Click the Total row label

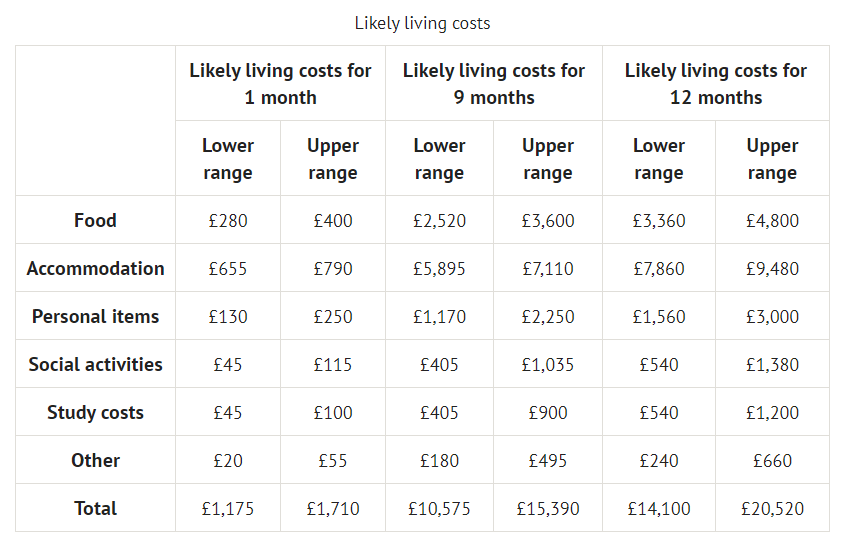pos(95,508)
